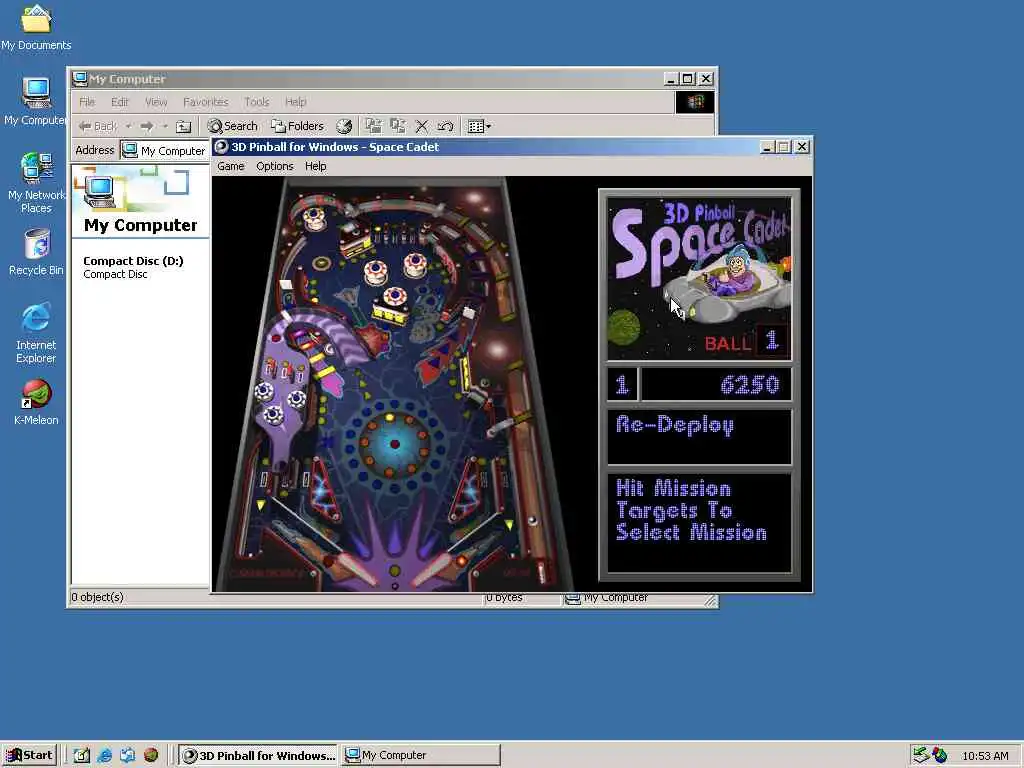
Task: Click the pinball table playfield
Action: click(x=394, y=384)
